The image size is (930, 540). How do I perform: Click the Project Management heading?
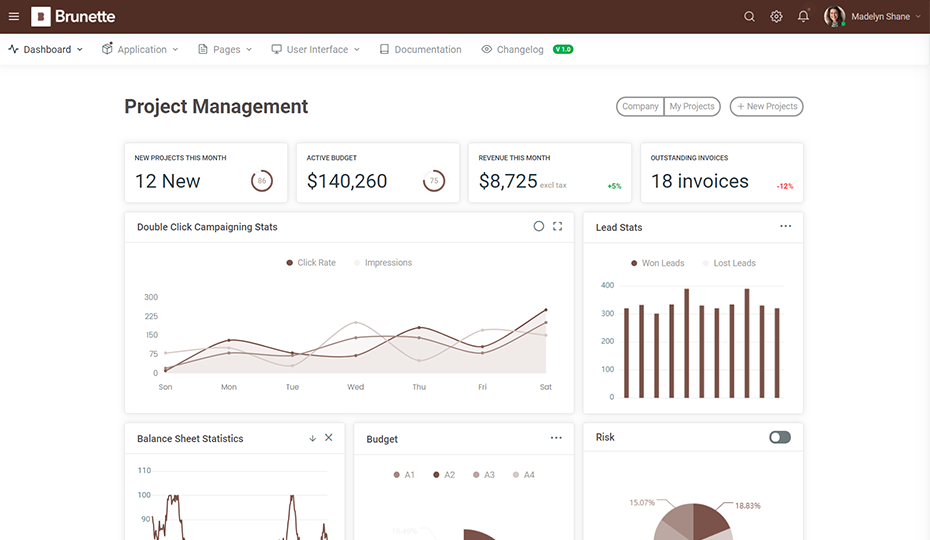click(216, 106)
